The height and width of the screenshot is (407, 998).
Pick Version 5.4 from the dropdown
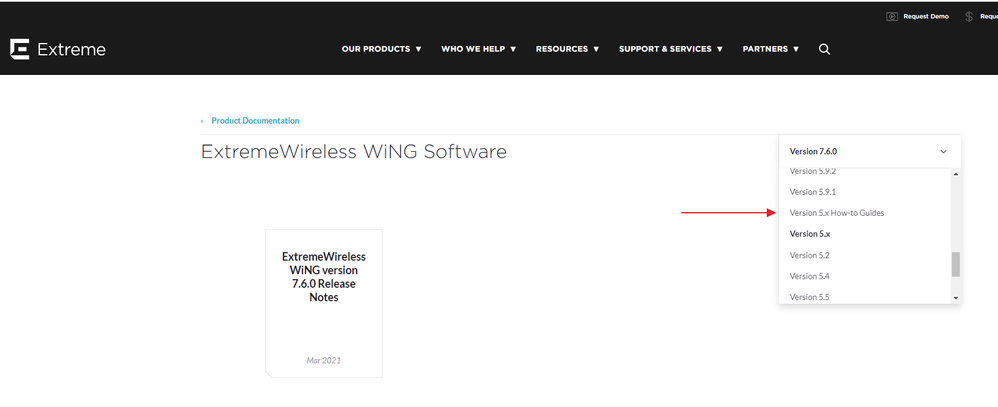(809, 276)
